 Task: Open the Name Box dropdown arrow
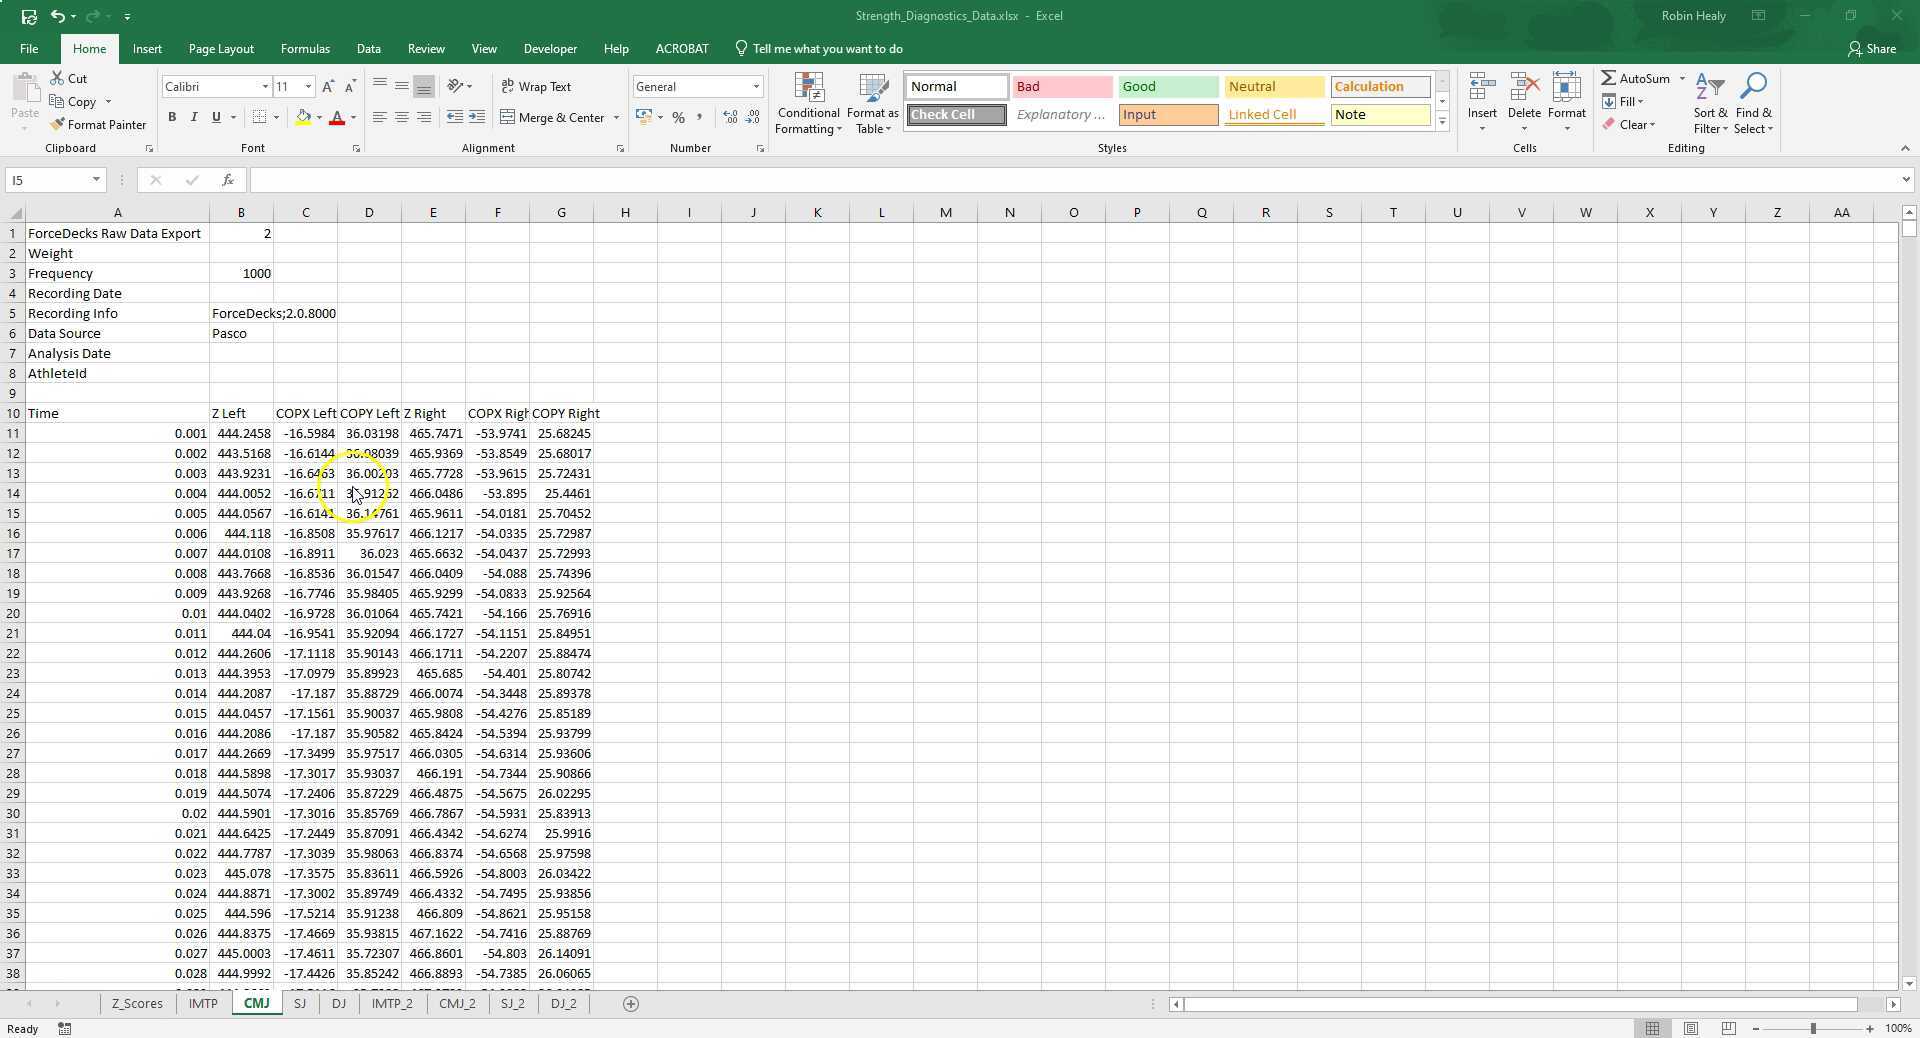96,180
